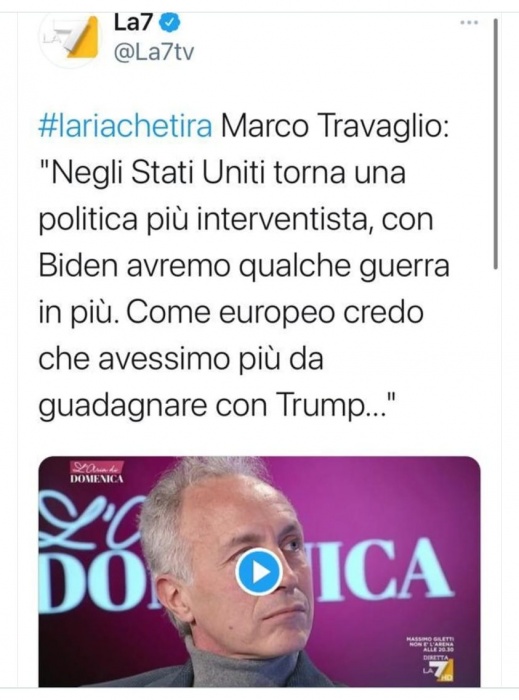Click the tweet line starting with Negli Stati Uniti
The width and height of the screenshot is (519, 700).
coord(222,173)
